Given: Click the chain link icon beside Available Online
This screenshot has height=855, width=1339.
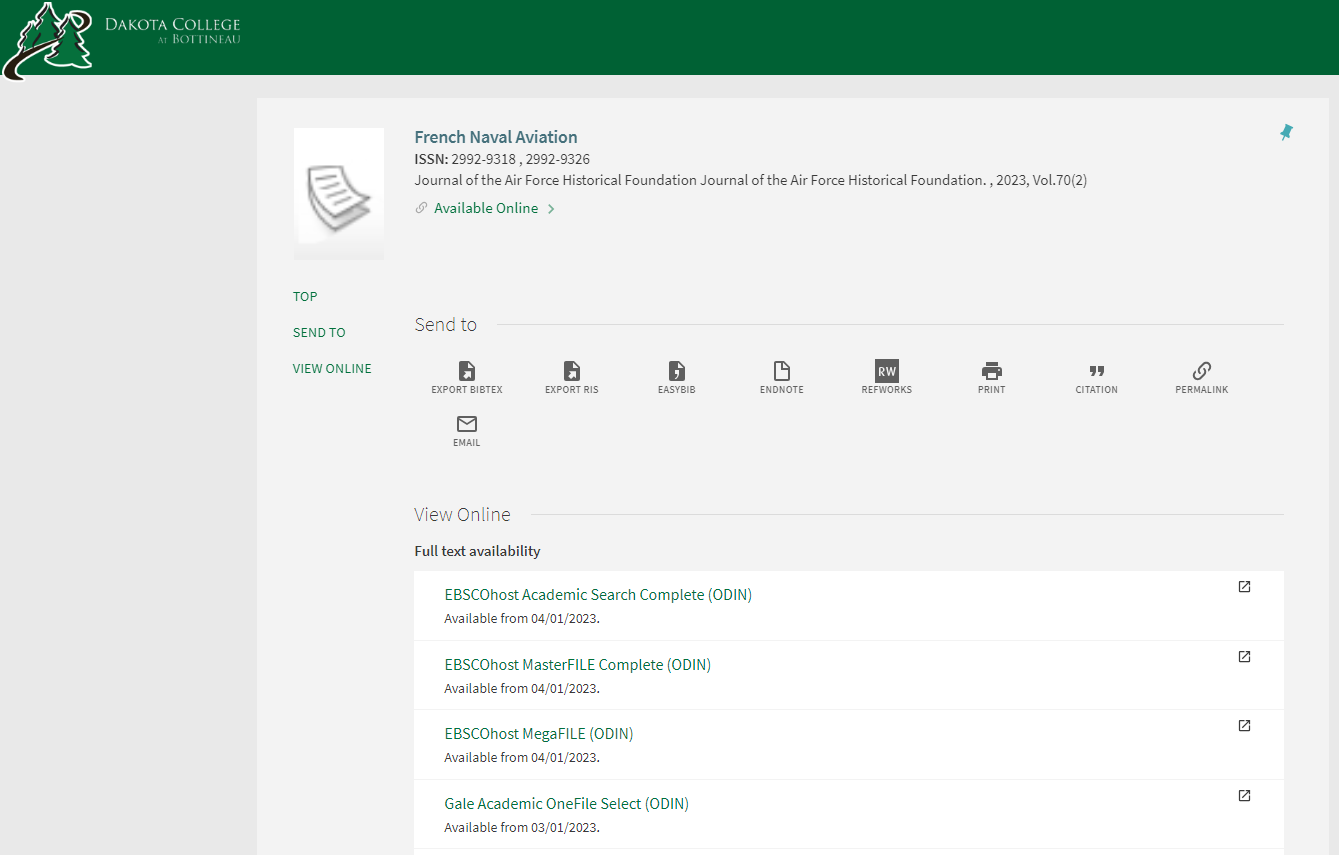Looking at the screenshot, I should (421, 208).
